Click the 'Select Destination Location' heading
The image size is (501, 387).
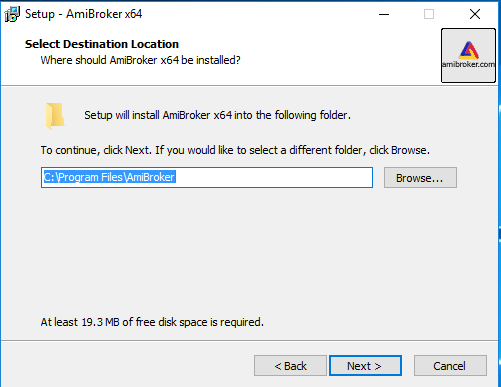click(x=102, y=44)
